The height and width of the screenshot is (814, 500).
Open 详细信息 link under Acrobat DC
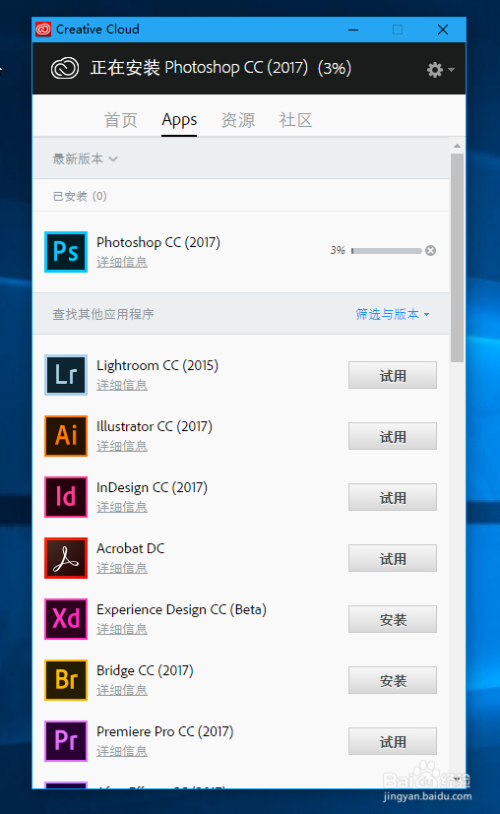click(x=122, y=568)
